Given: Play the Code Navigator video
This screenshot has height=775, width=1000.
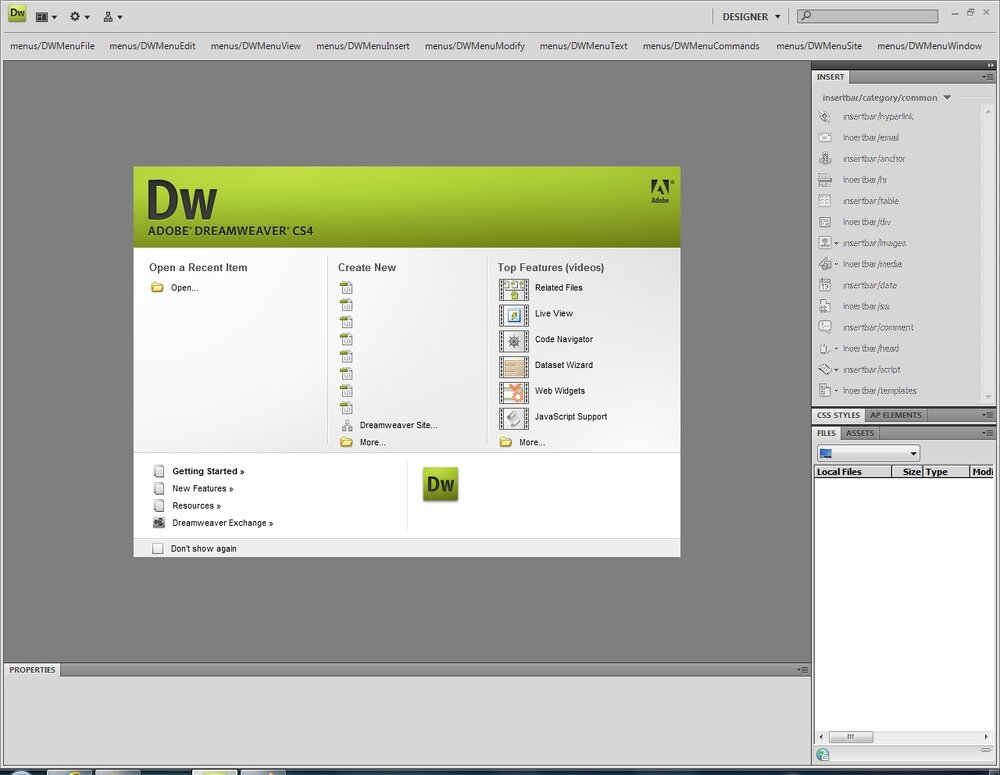Looking at the screenshot, I should 513,341.
